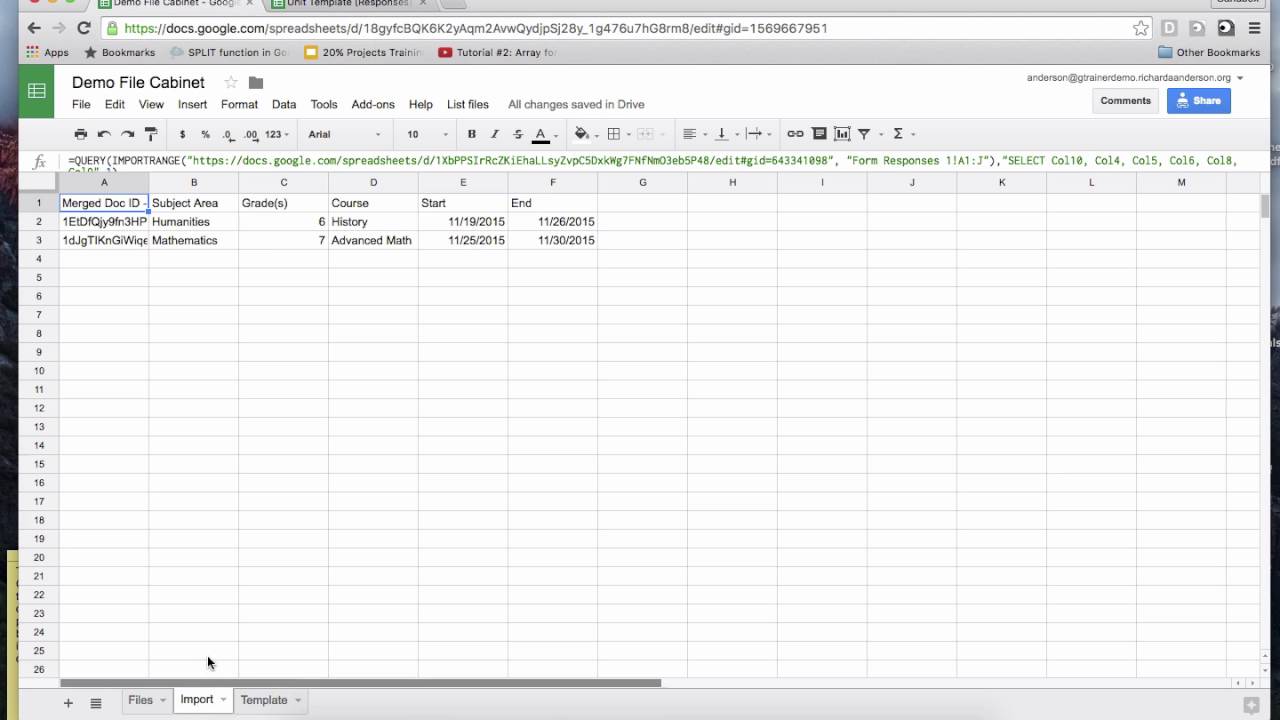Click All changes saved in Drive
The height and width of the screenshot is (720, 1280).
(576, 104)
